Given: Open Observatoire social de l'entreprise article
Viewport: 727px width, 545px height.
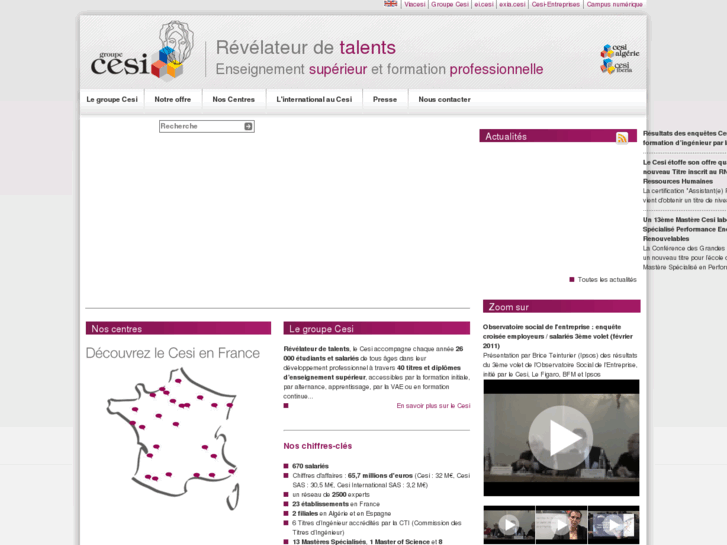Looking at the screenshot, I should click(558, 336).
